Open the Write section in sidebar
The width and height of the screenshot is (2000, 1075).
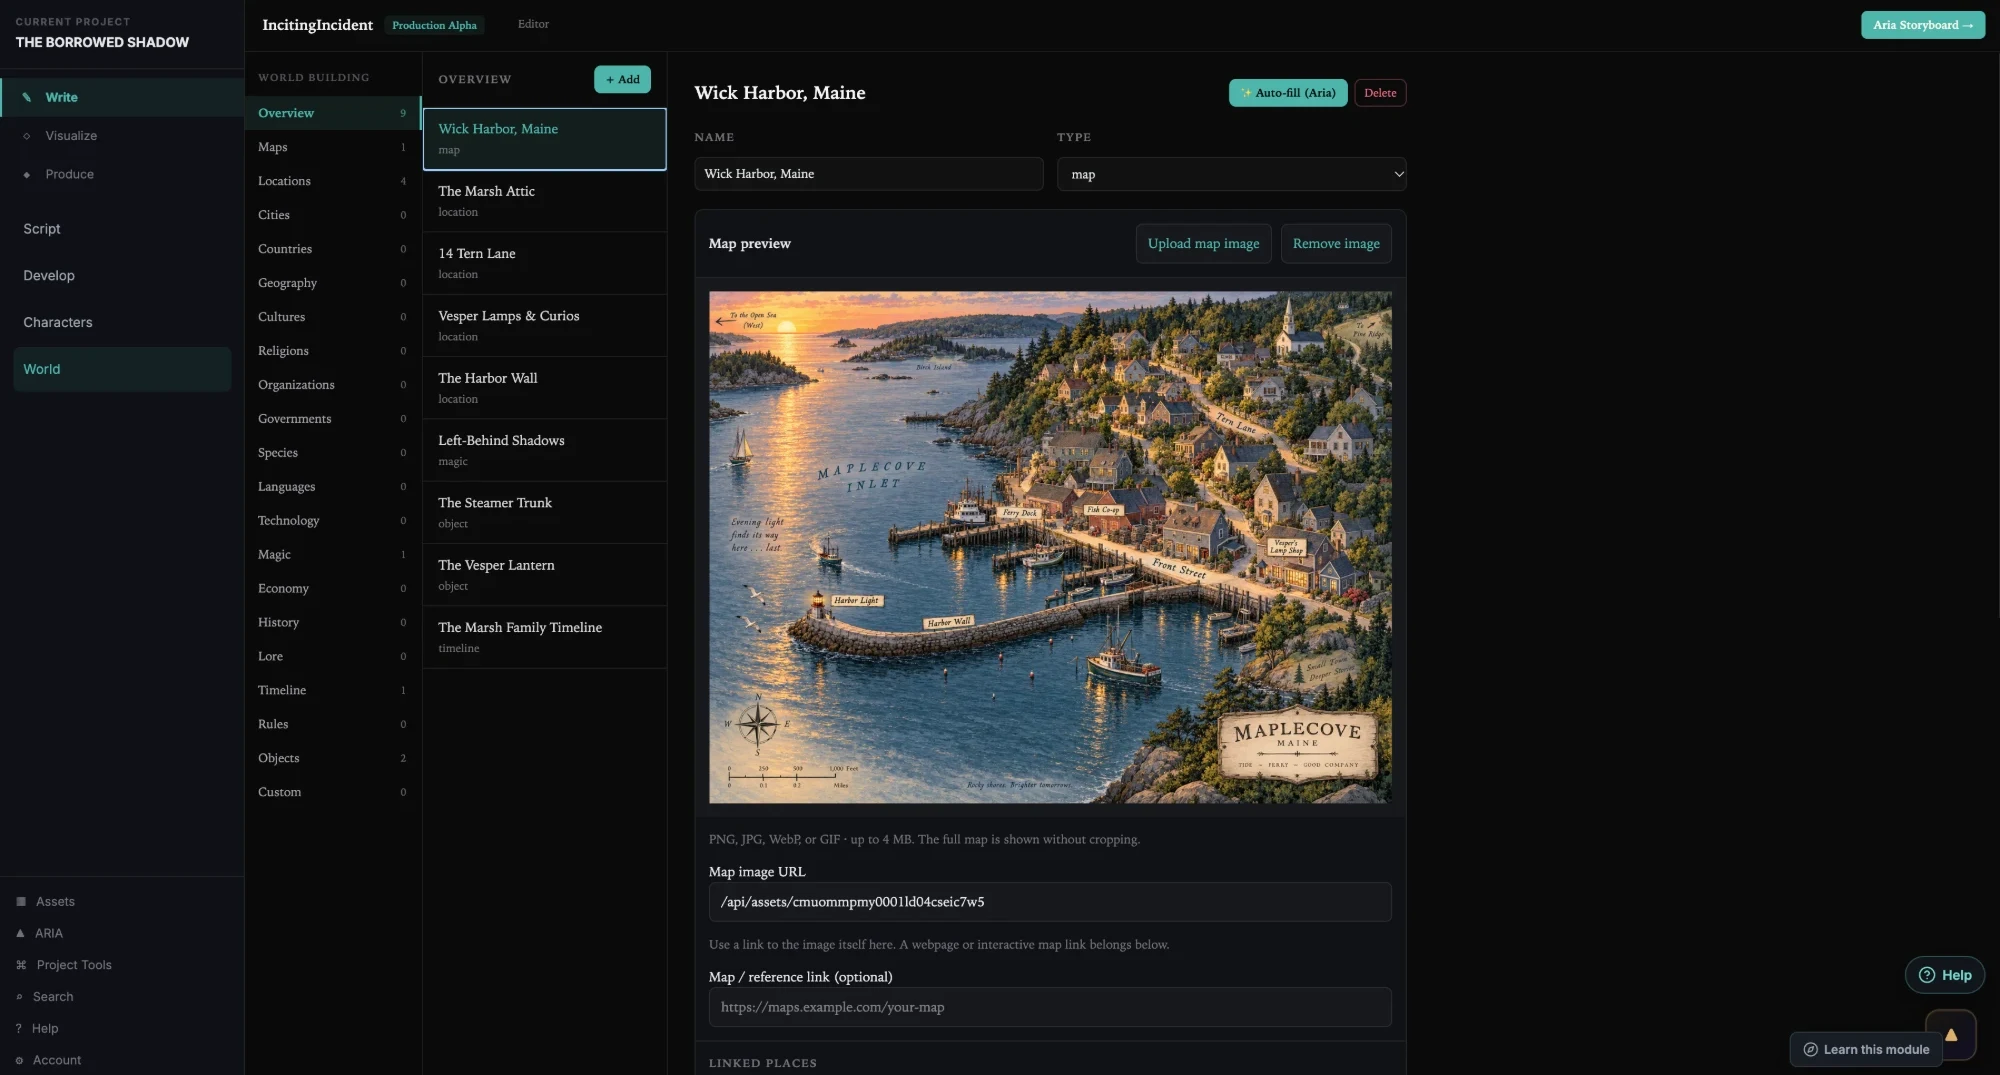[122, 97]
